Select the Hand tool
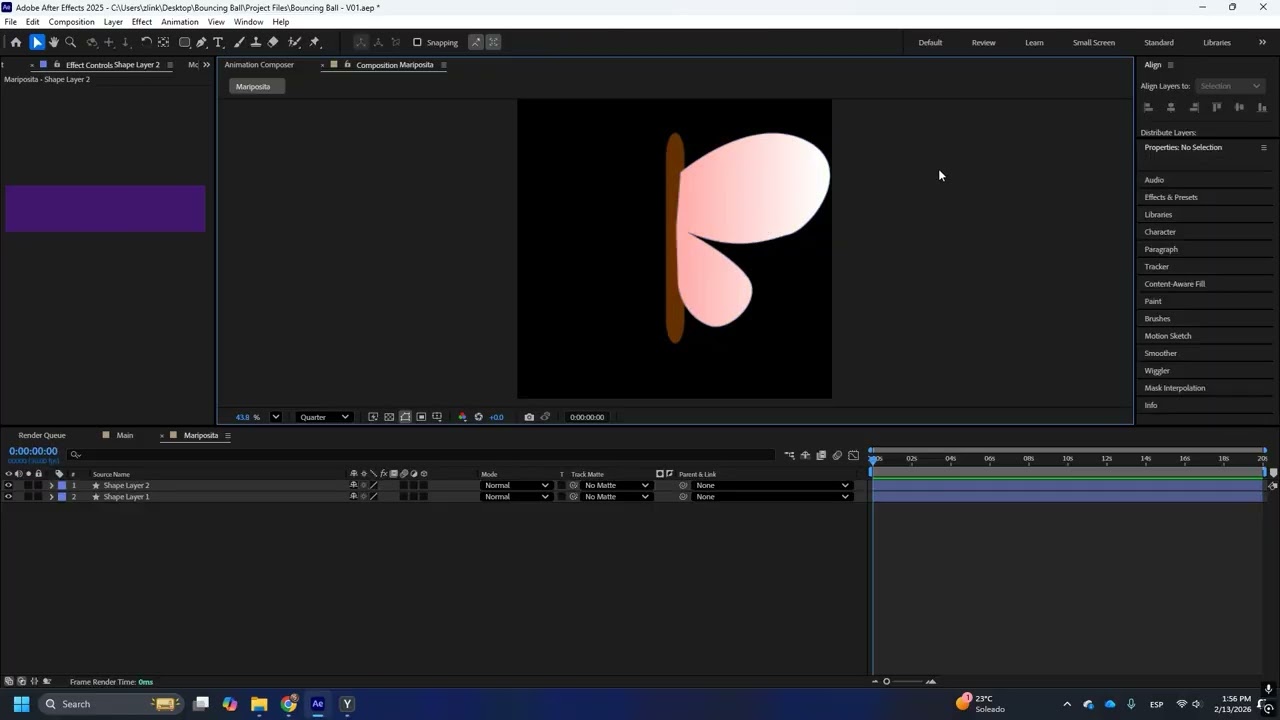 (x=54, y=42)
